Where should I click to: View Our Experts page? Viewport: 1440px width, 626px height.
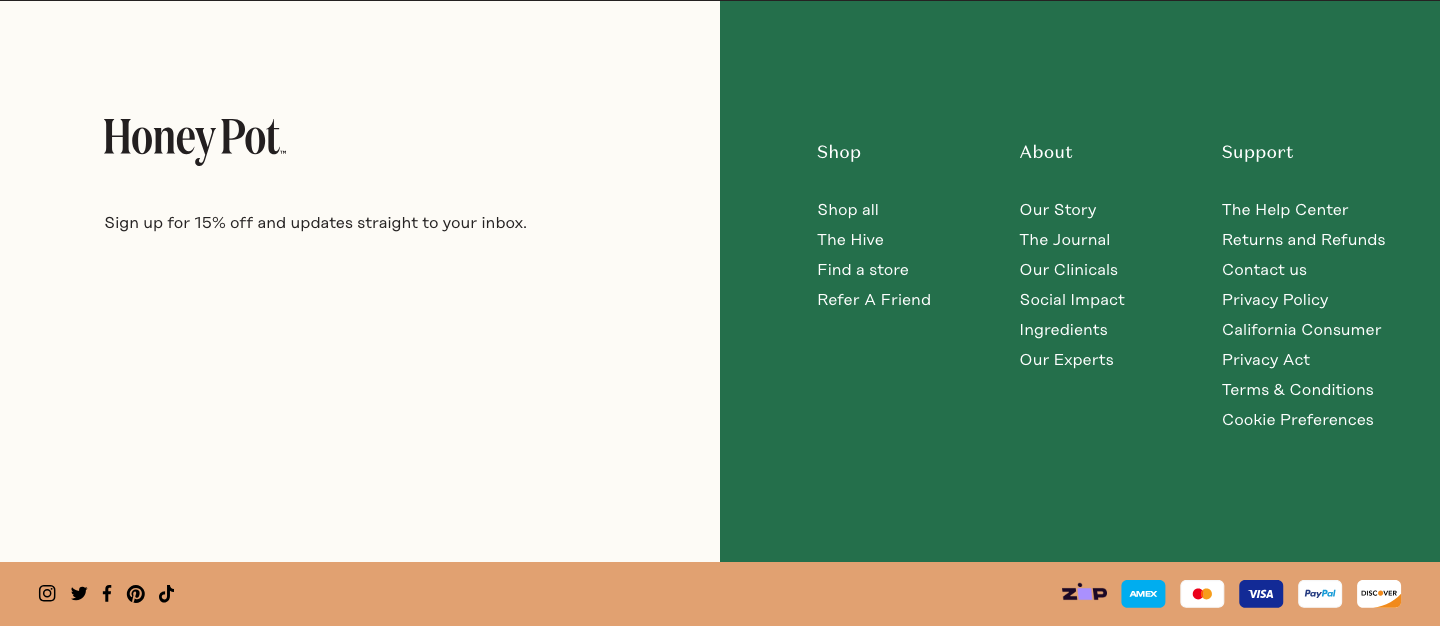(1066, 360)
